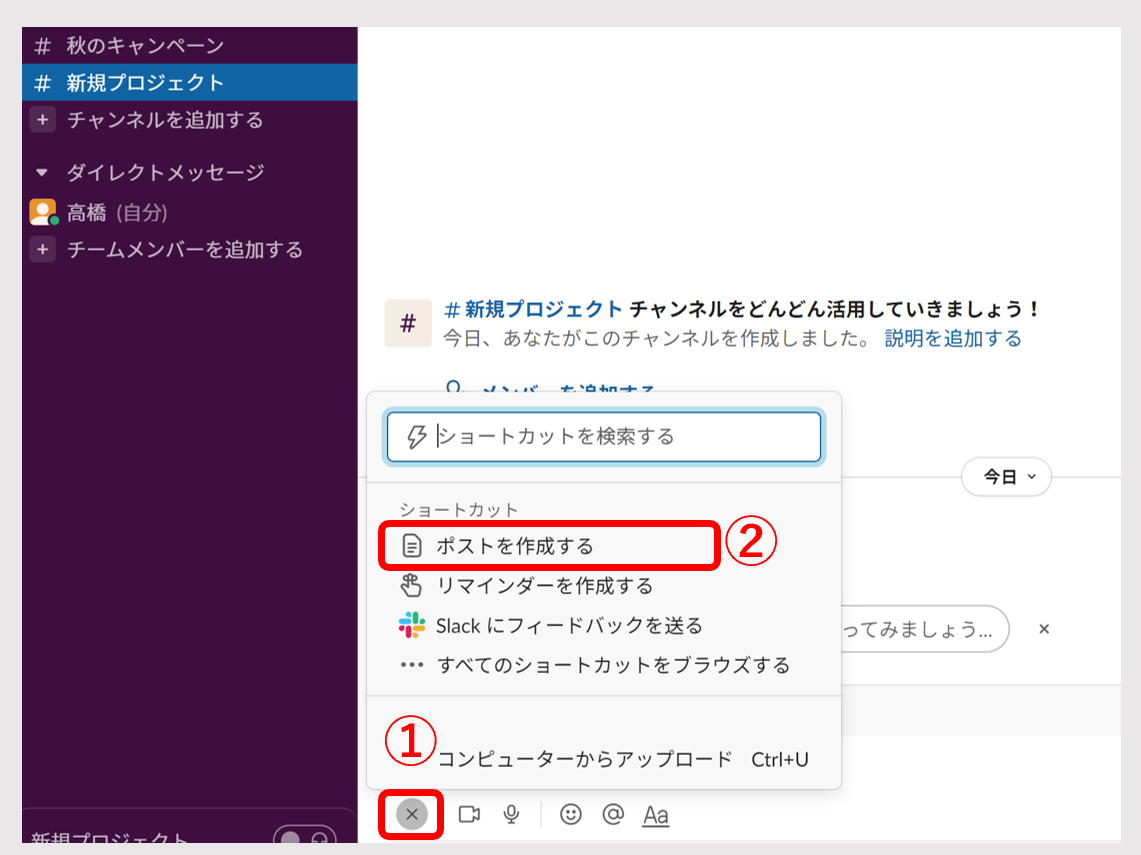This screenshot has width=1141, height=855.
Task: Open the 今日 date dropdown
Action: coord(1006,477)
